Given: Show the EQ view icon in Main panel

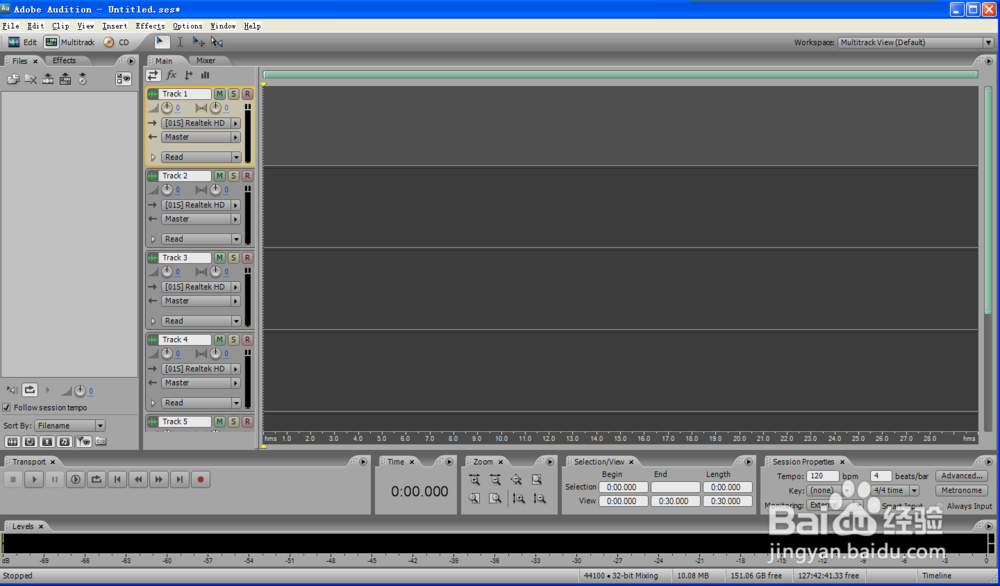Looking at the screenshot, I should 205,75.
